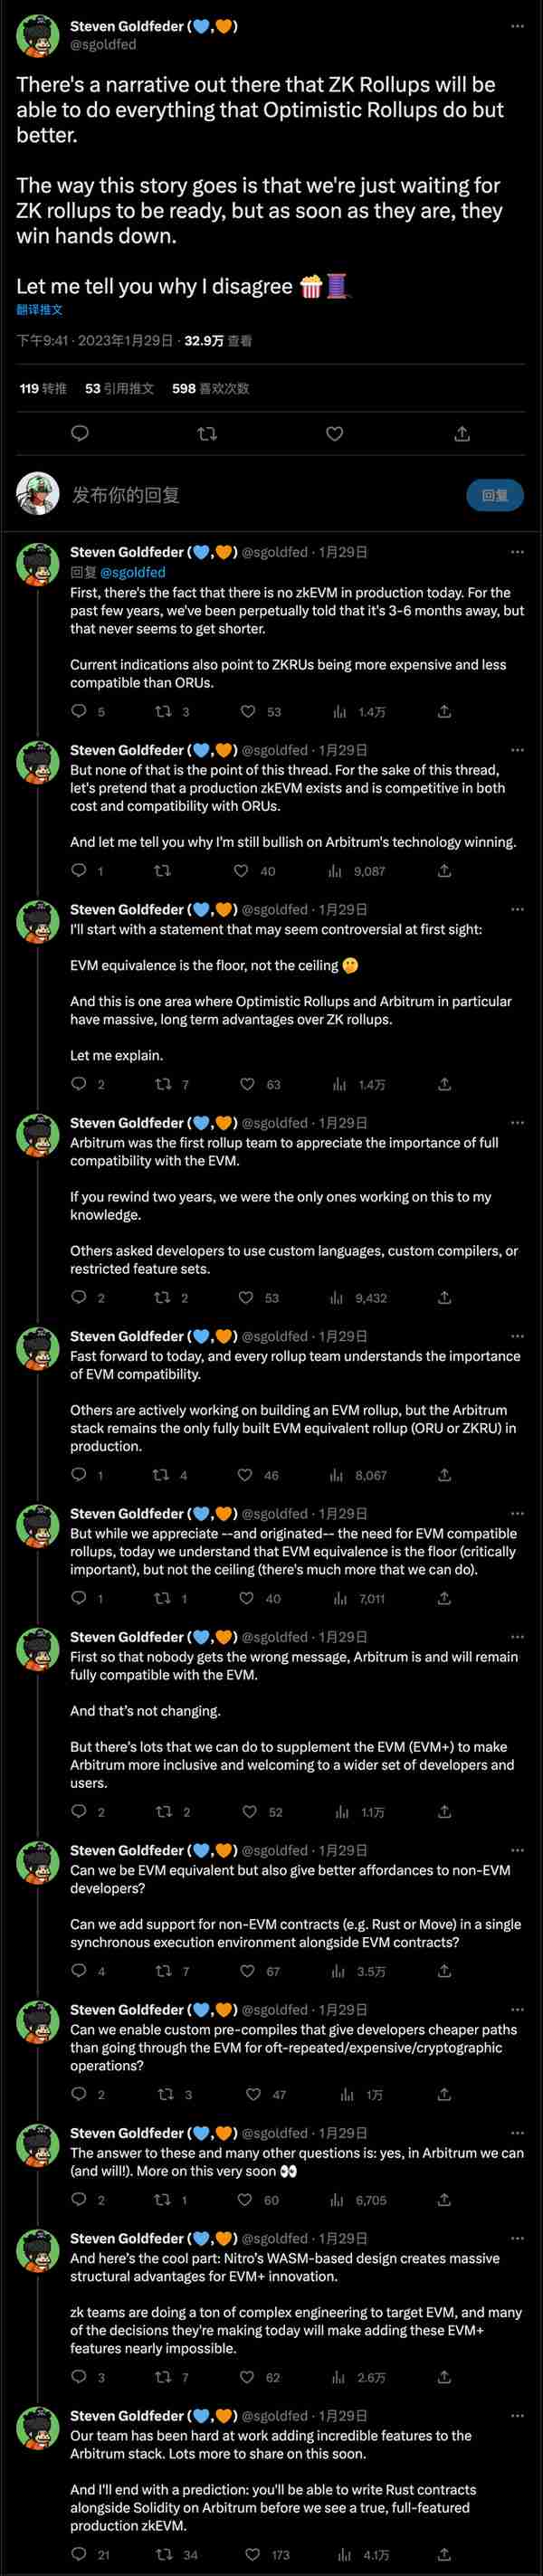The height and width of the screenshot is (2576, 543).
Task: View the 53 引用推文 quote tweets
Action: click(119, 388)
